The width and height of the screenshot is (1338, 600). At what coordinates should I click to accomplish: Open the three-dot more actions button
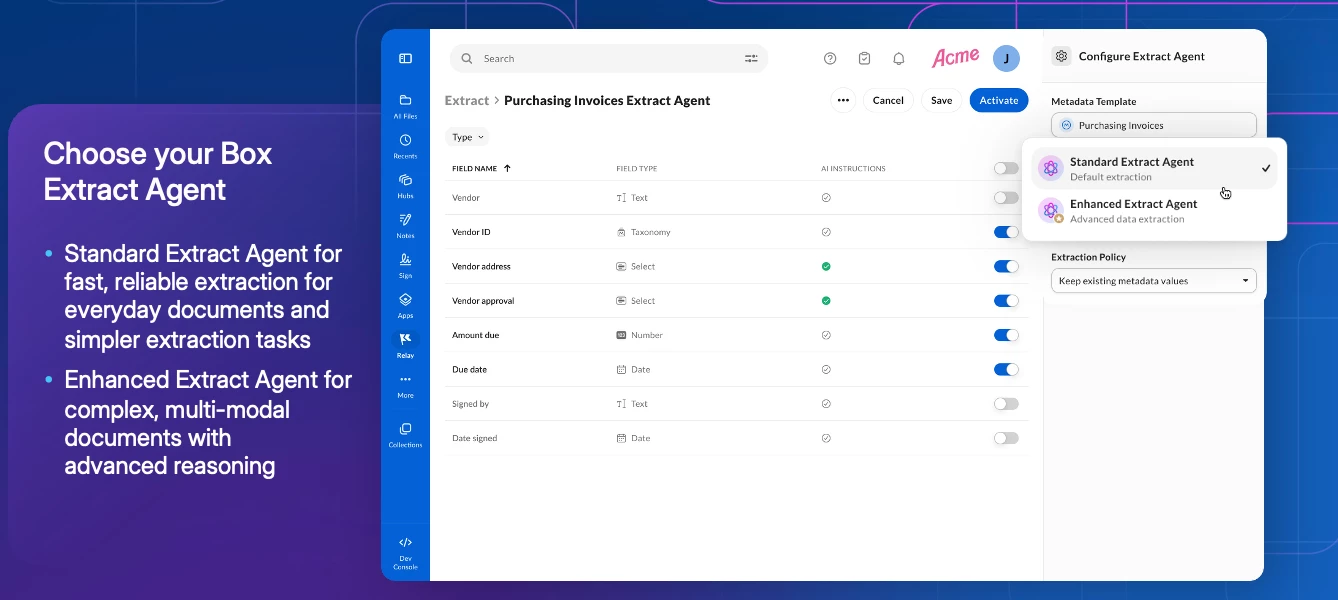point(843,100)
